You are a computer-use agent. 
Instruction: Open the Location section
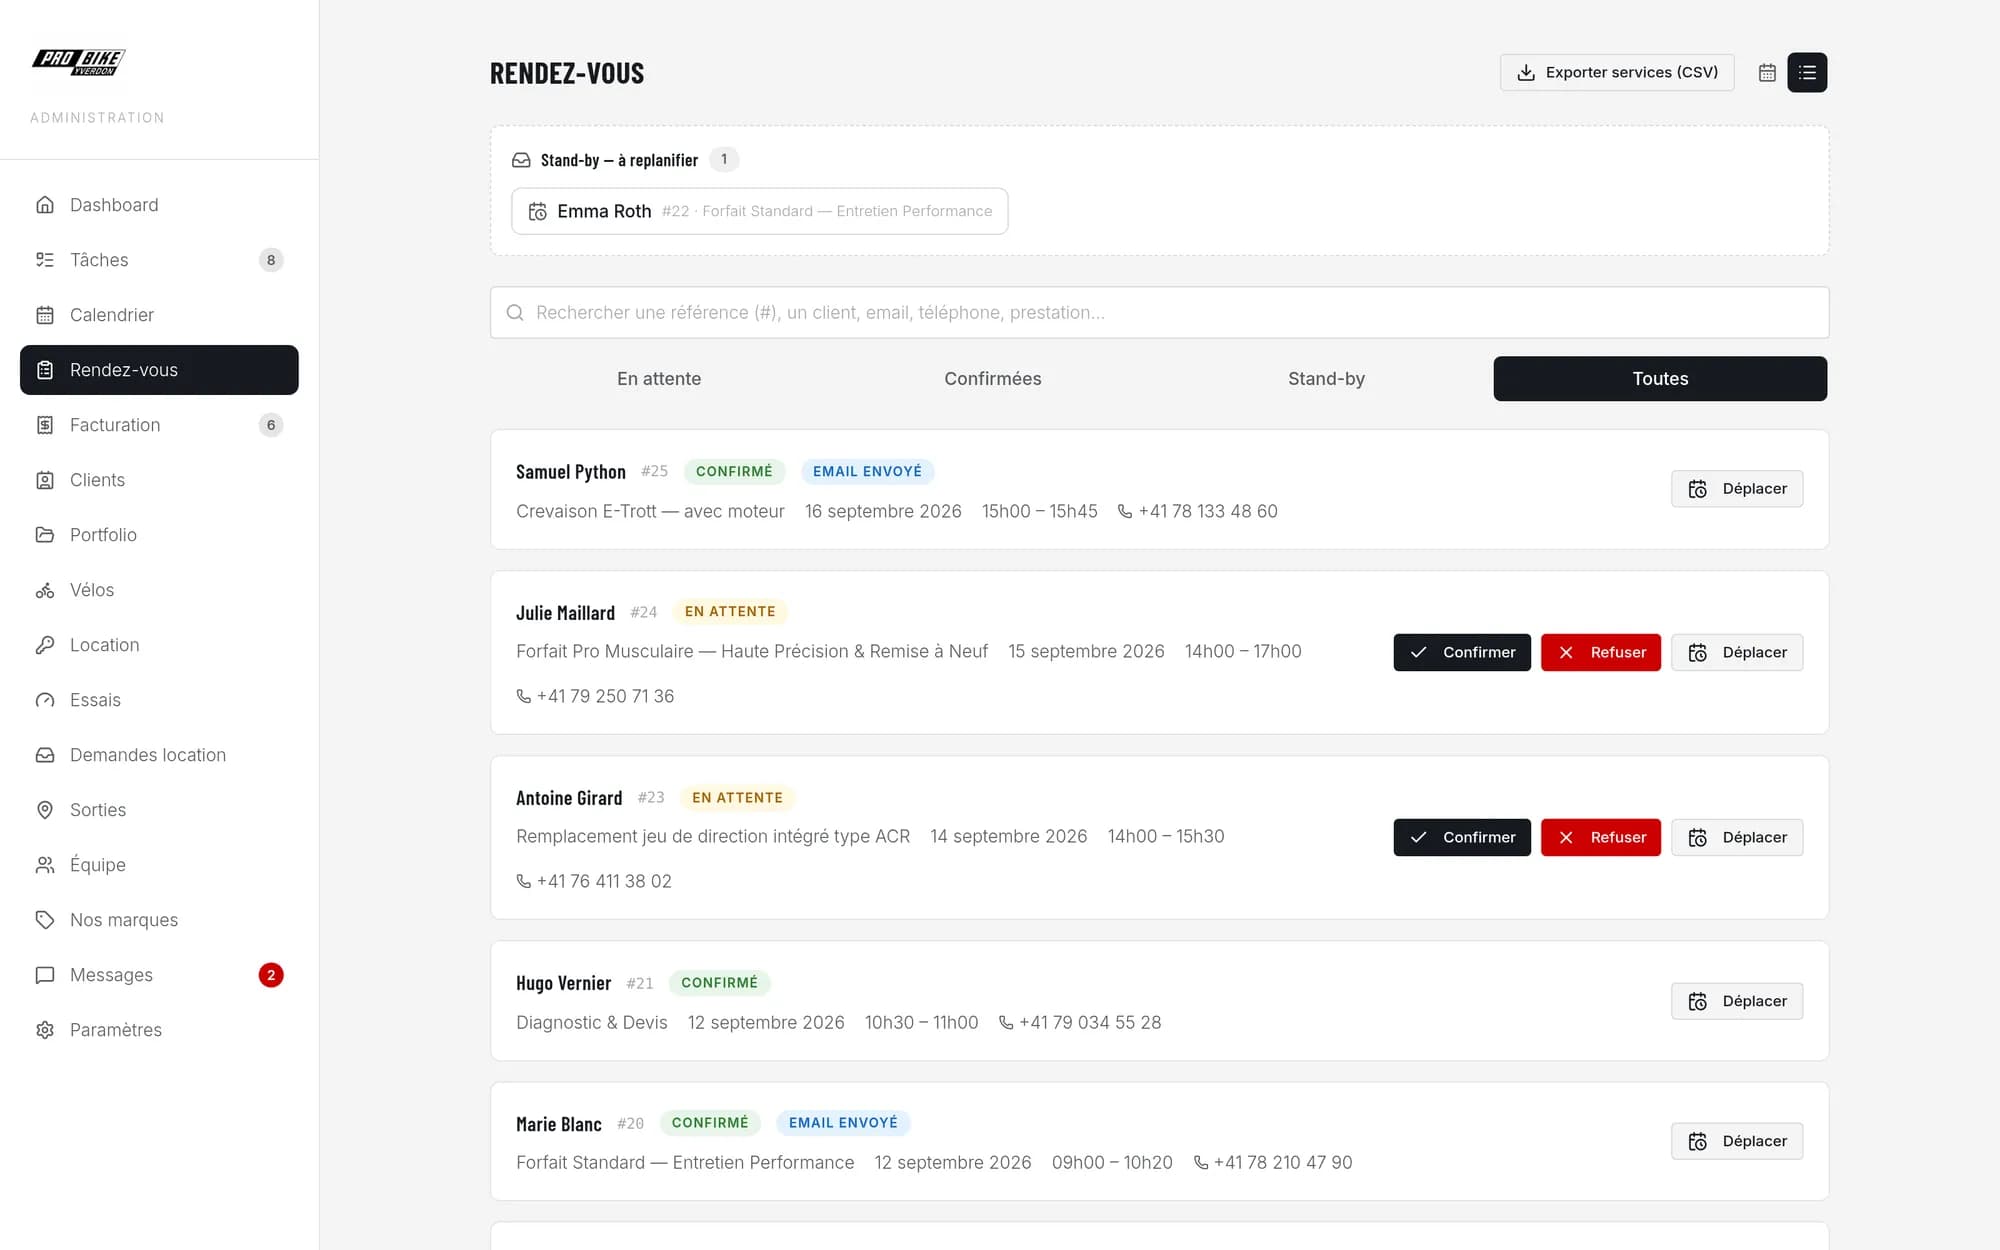click(x=159, y=645)
